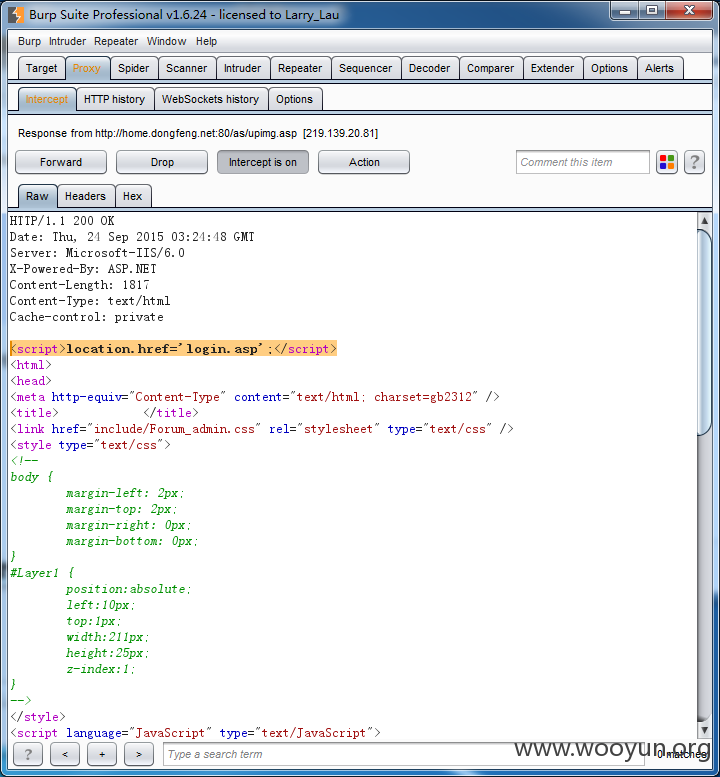Click the #Layer1 CSS selector line
This screenshot has width=720, height=777.
coord(43,573)
